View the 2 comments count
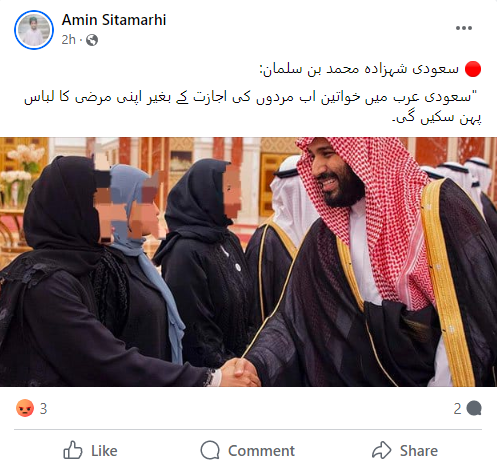This screenshot has width=497, height=463. click(x=457, y=409)
